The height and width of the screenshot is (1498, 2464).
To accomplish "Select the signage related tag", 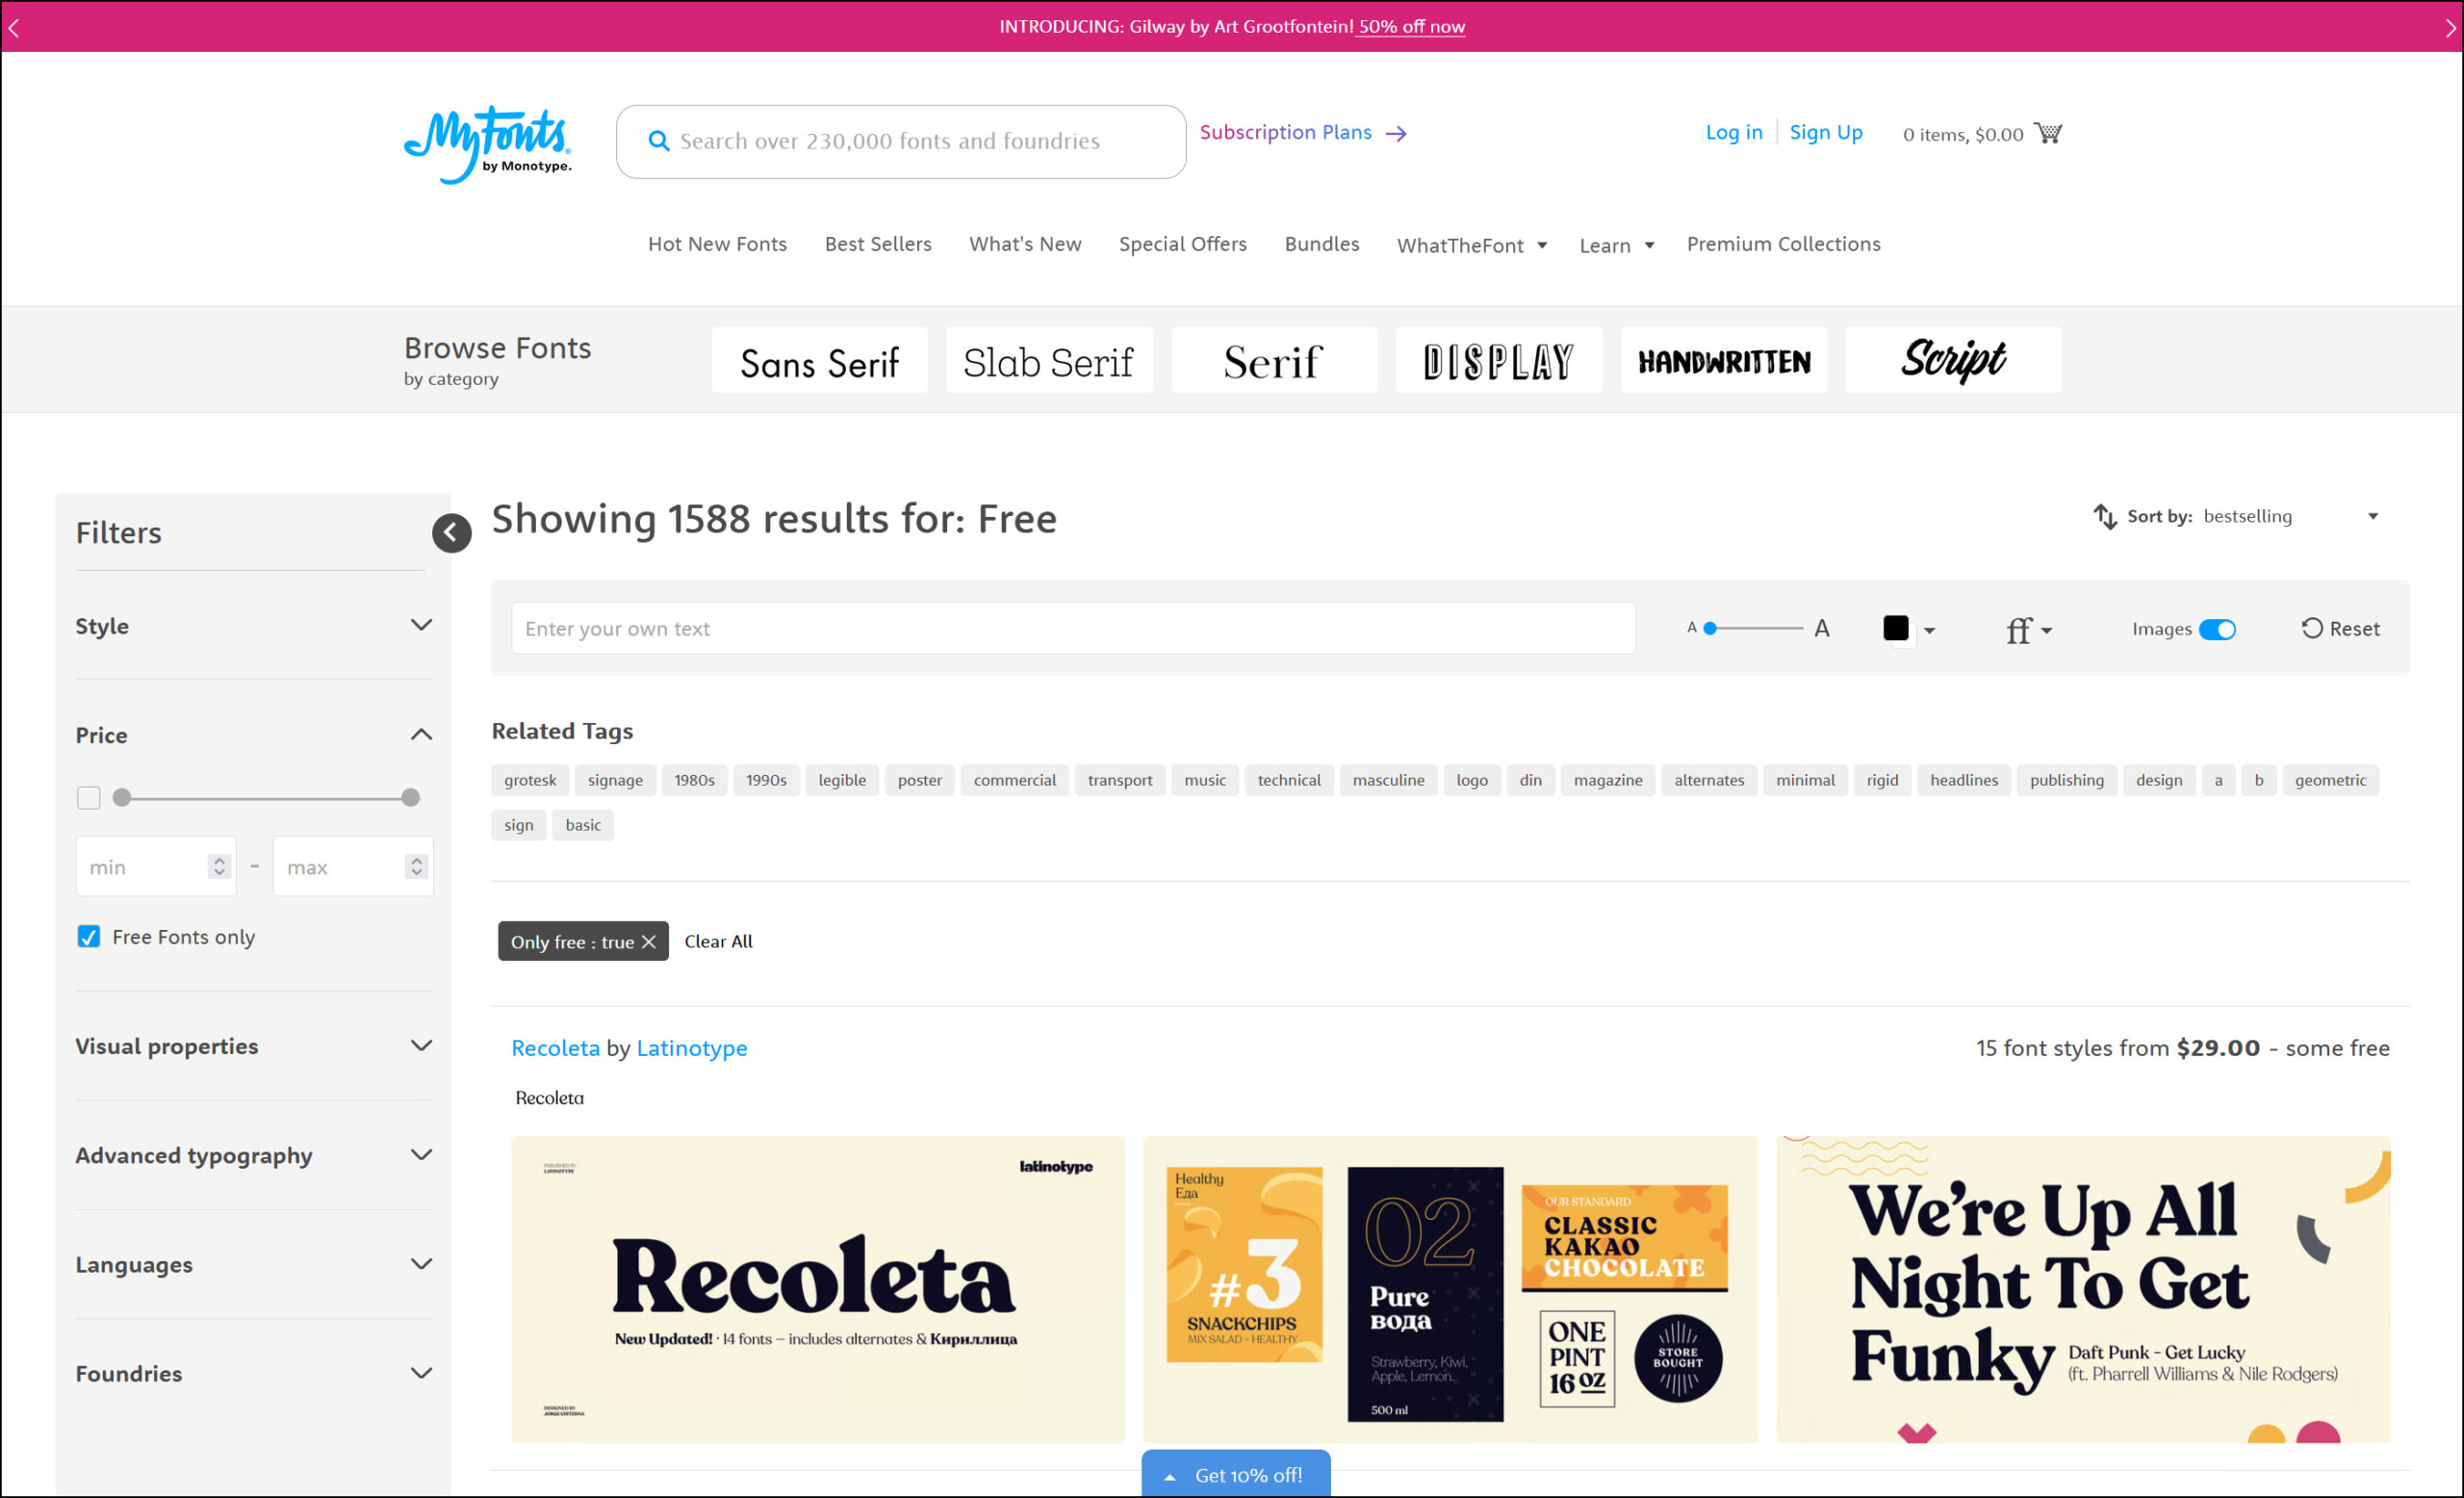I will (x=615, y=780).
